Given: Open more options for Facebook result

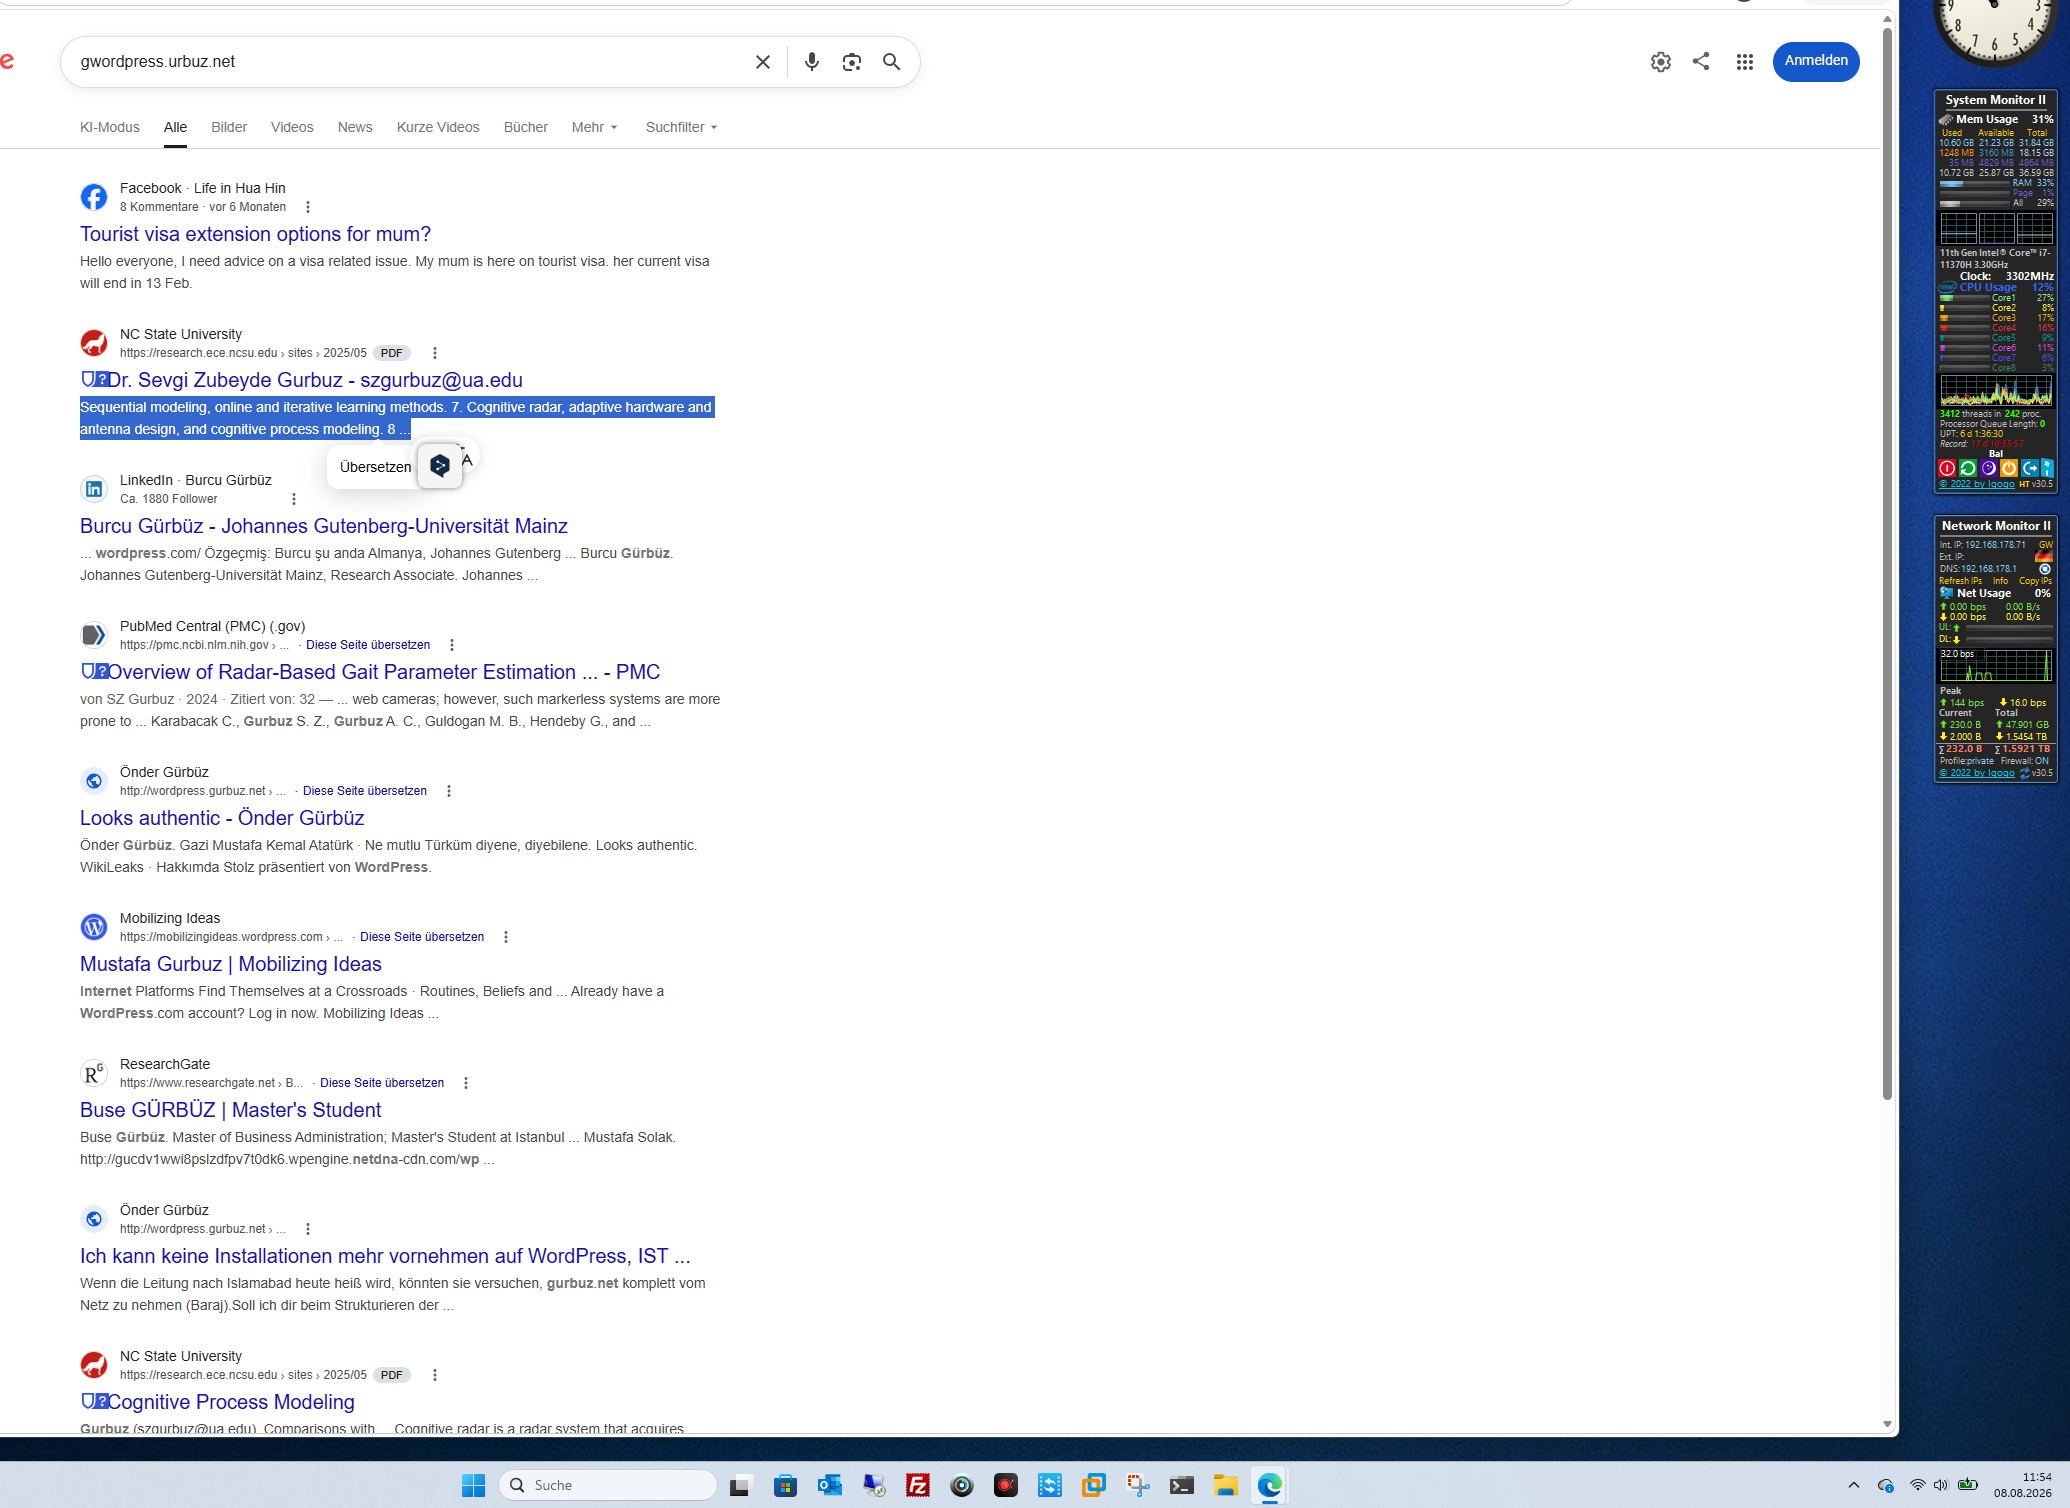Looking at the screenshot, I should tap(308, 207).
